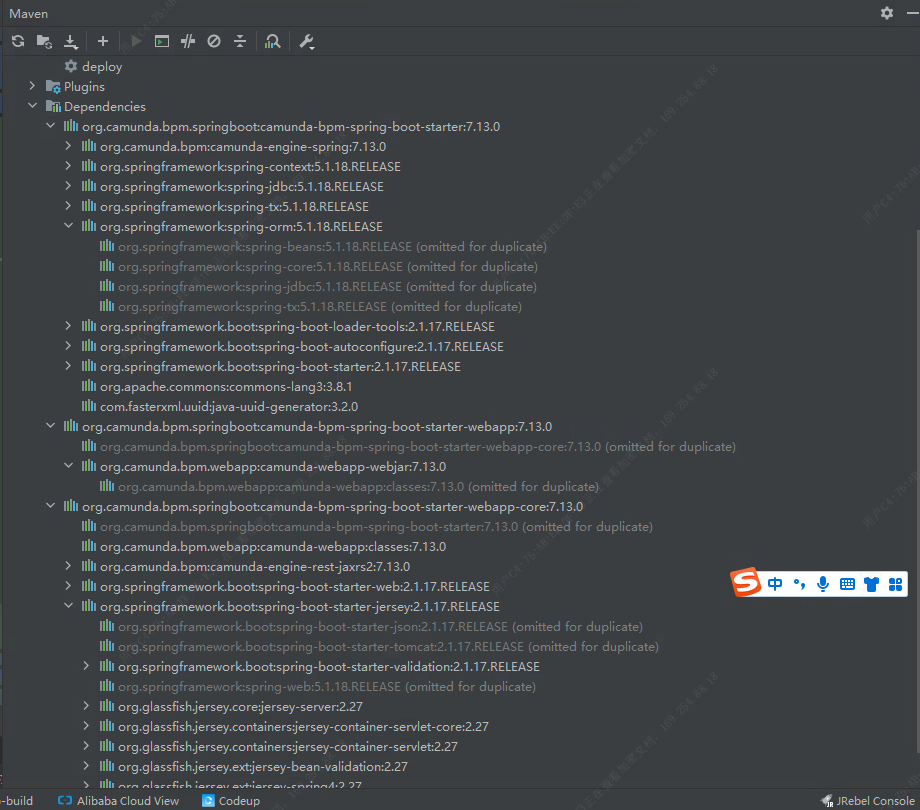Open the Execute Maven Goal search icon
Image resolution: width=920 pixels, height=810 pixels.
point(272,41)
